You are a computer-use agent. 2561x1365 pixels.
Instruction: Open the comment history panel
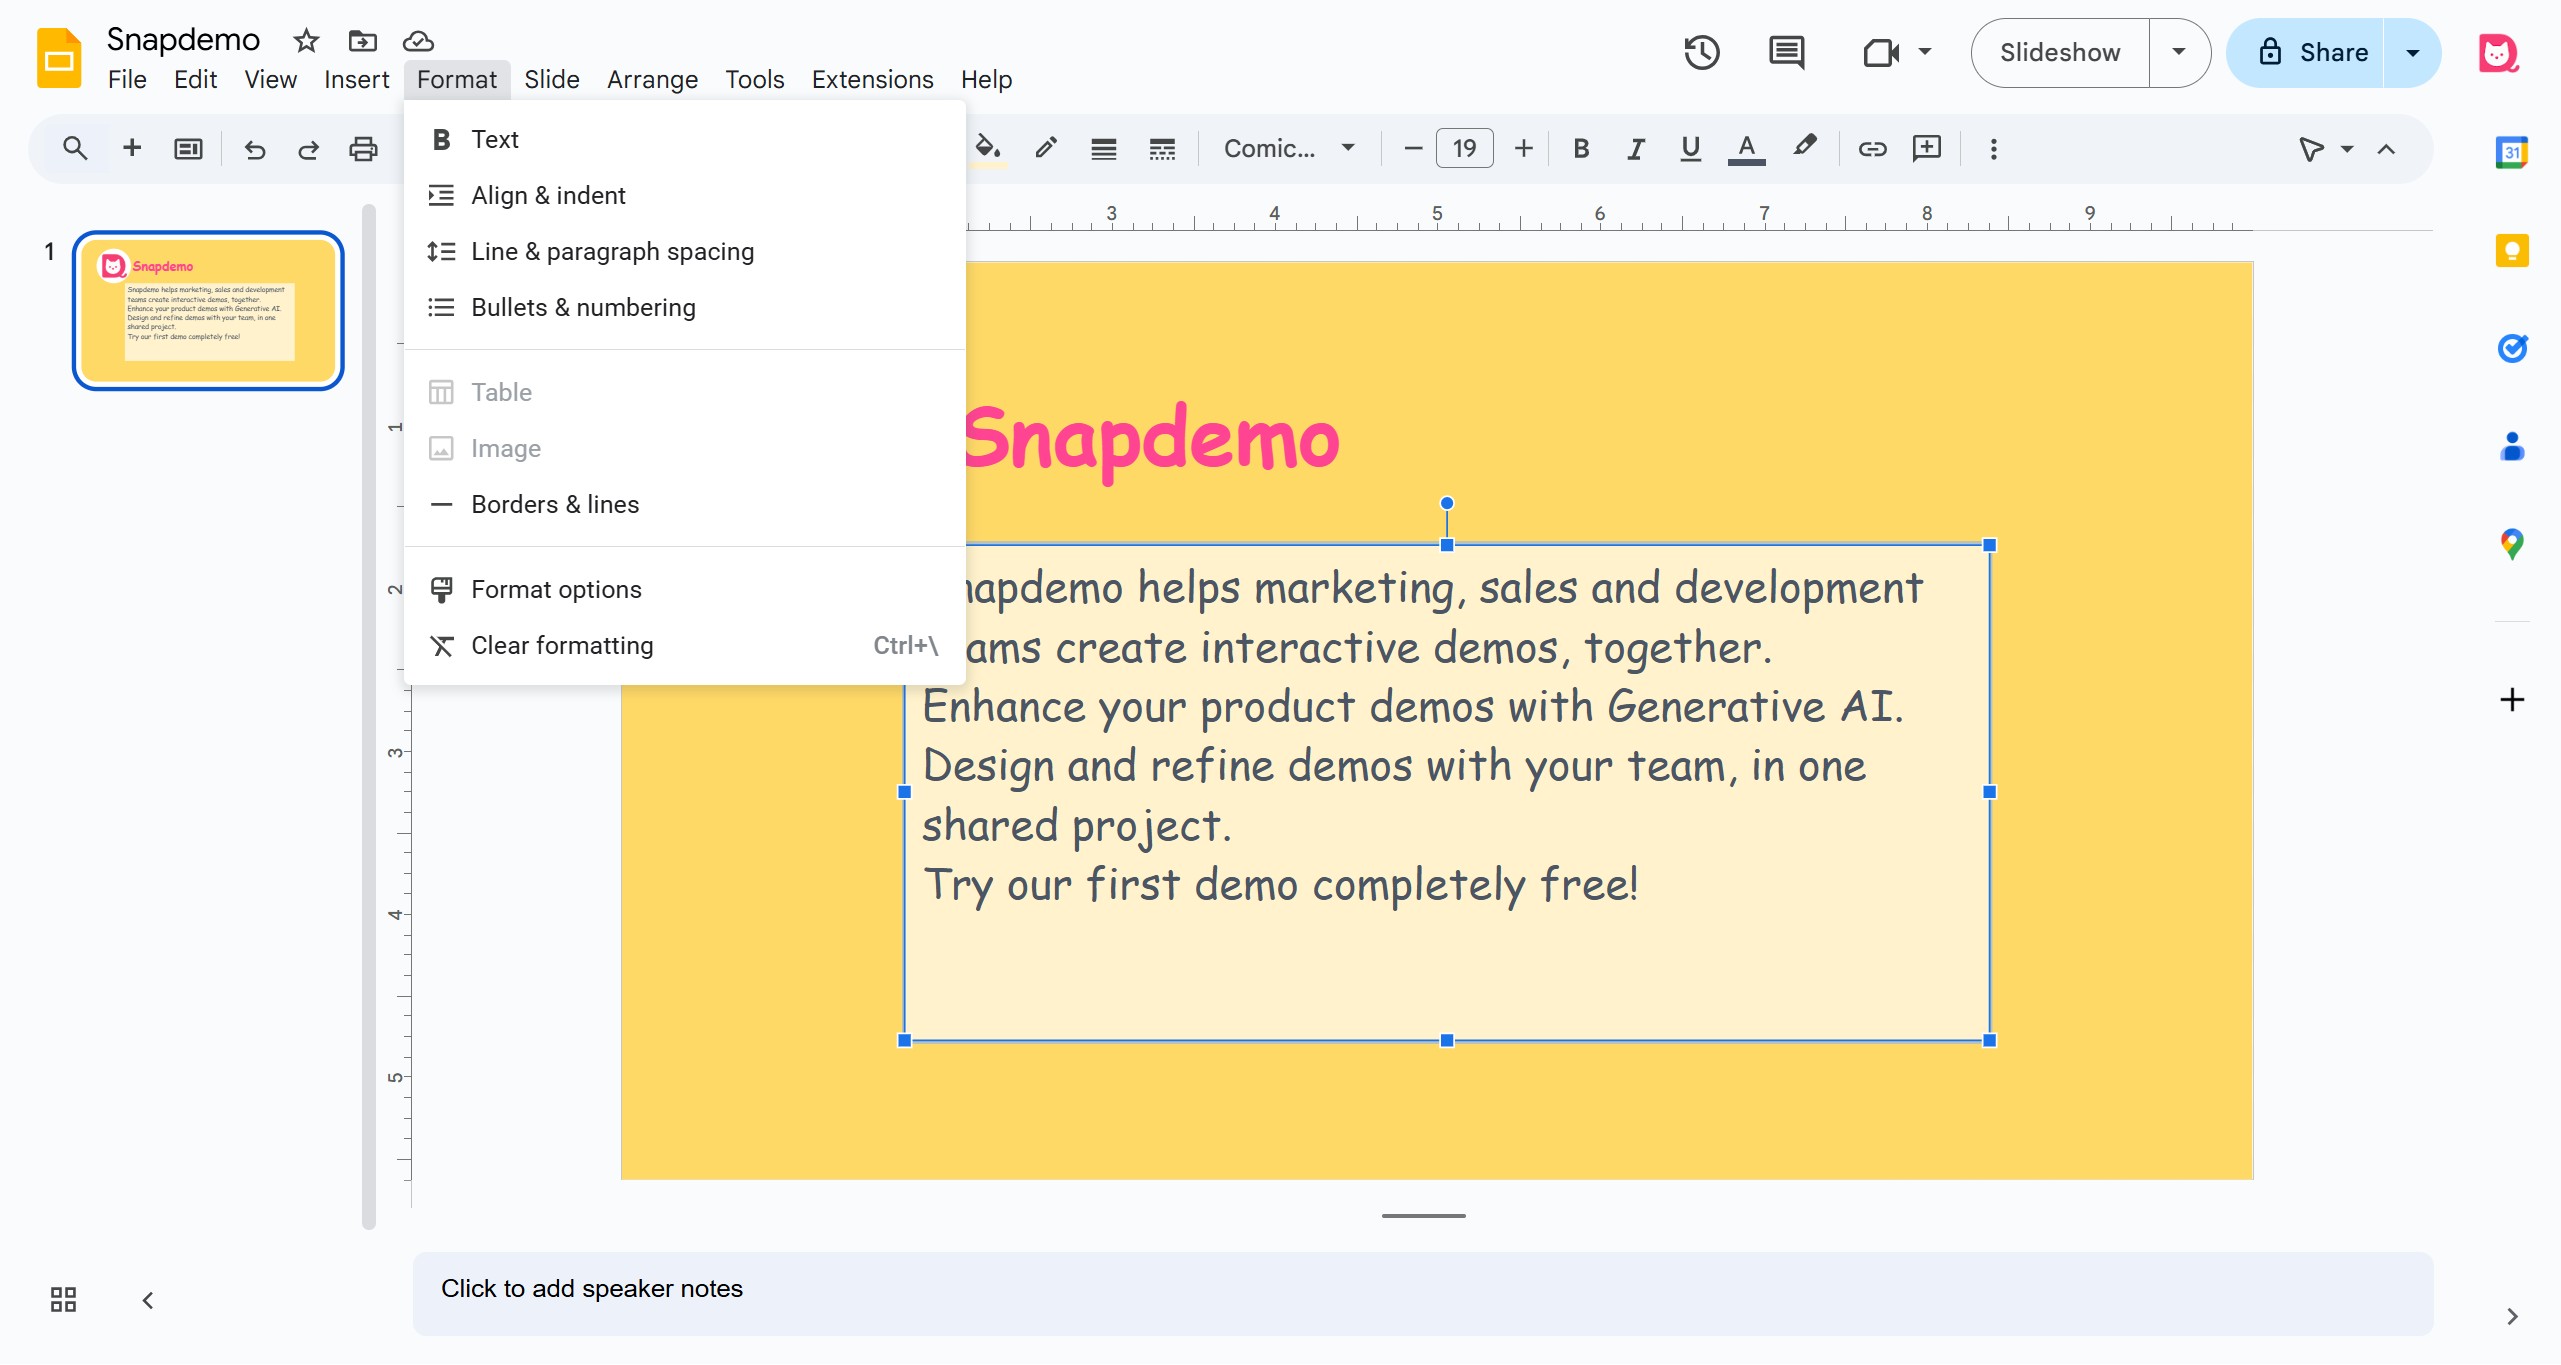(1787, 53)
